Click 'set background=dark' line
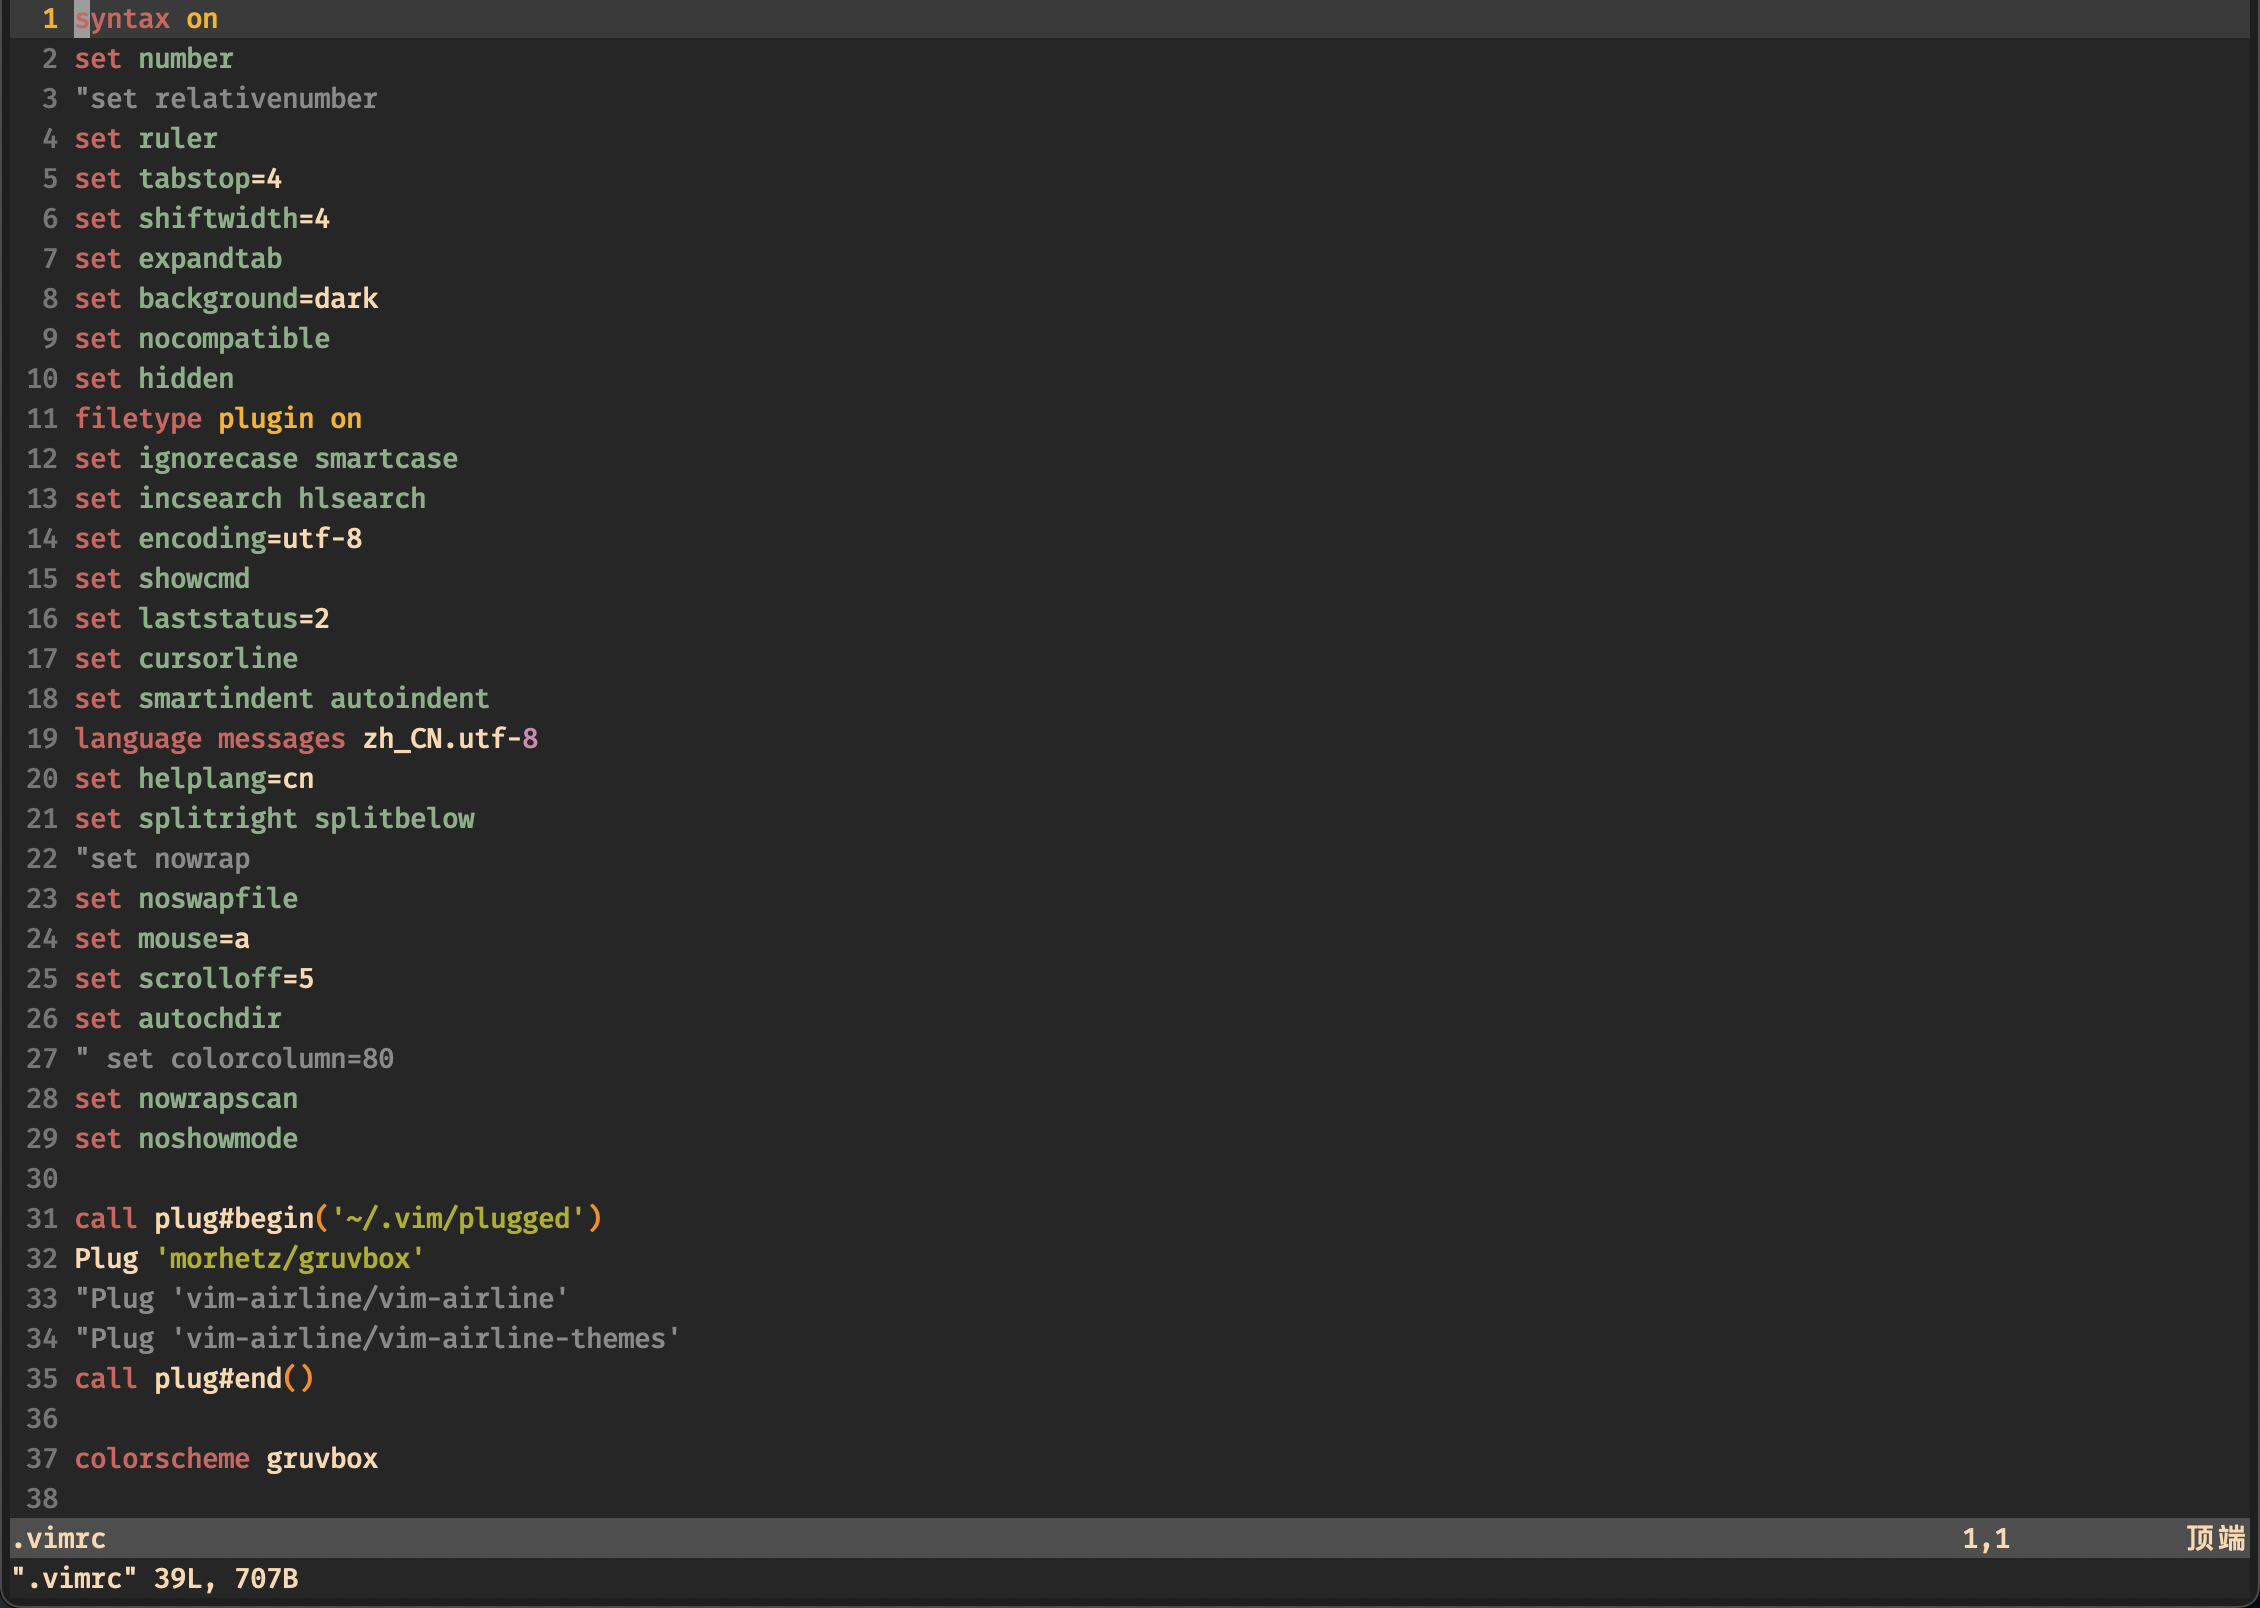The width and height of the screenshot is (2260, 1608). coord(226,299)
